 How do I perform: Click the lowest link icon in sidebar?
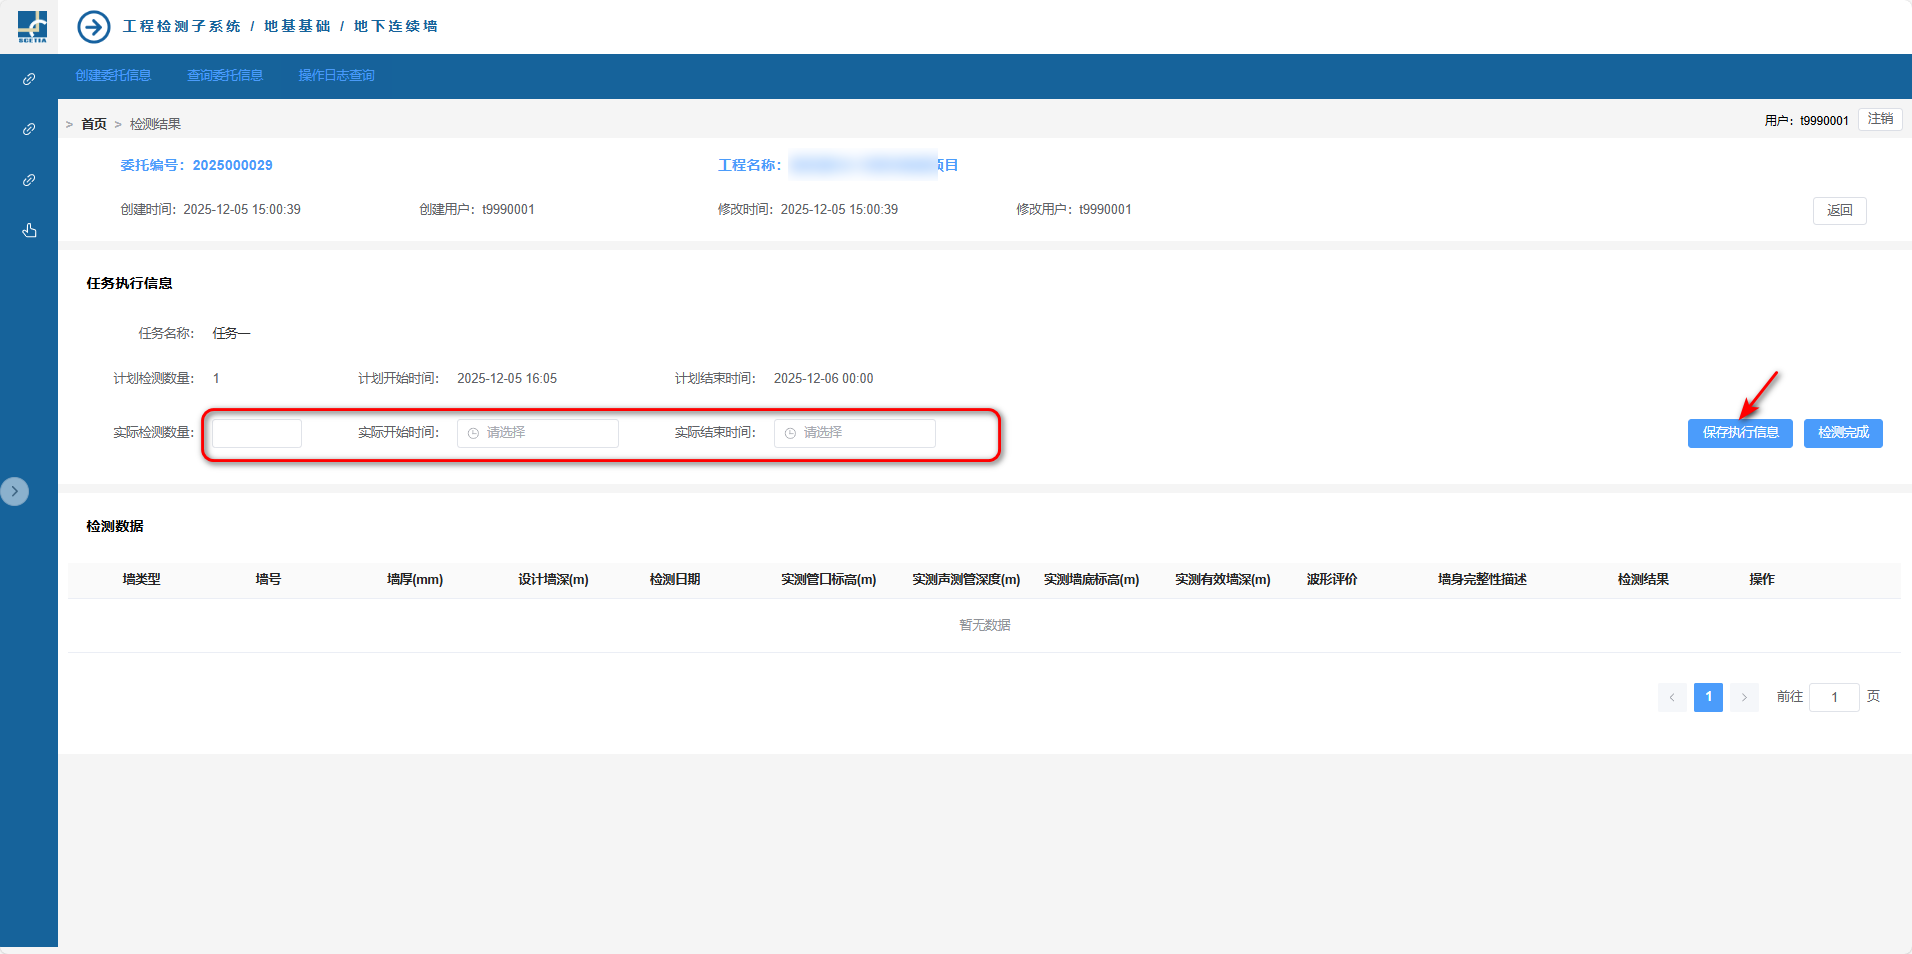[29, 180]
